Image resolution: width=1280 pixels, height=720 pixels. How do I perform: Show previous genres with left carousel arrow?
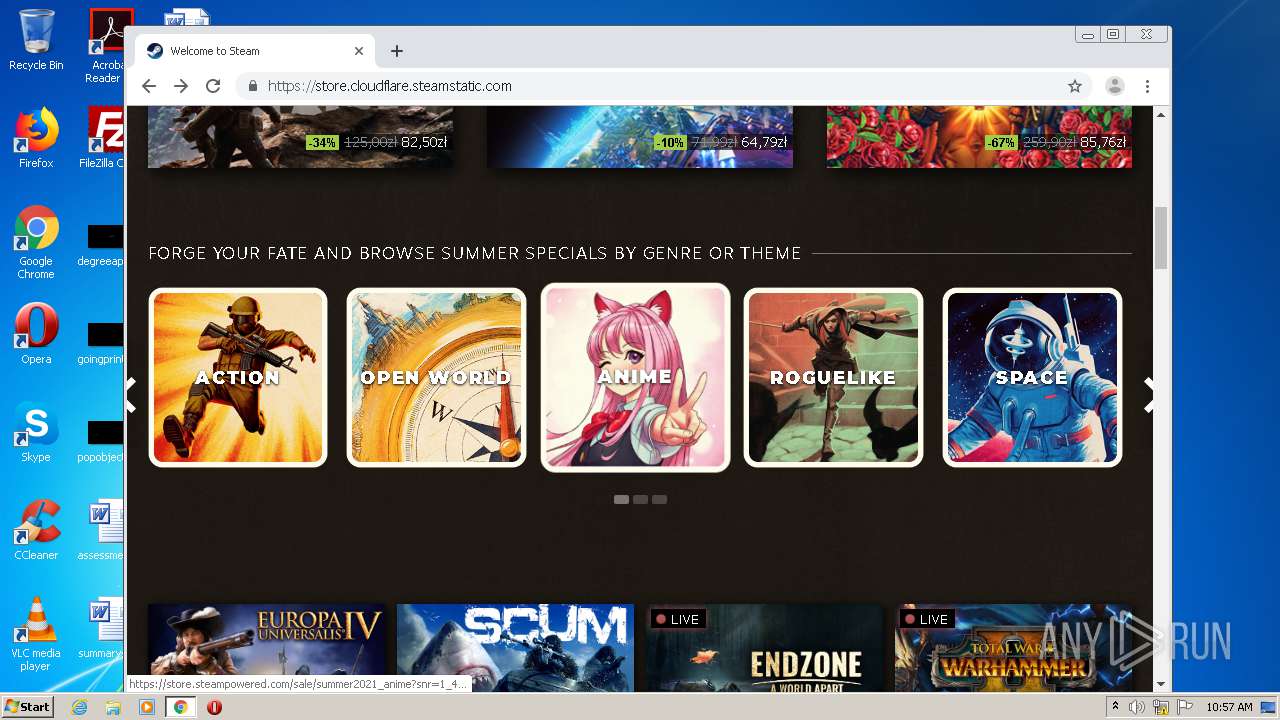[131, 394]
